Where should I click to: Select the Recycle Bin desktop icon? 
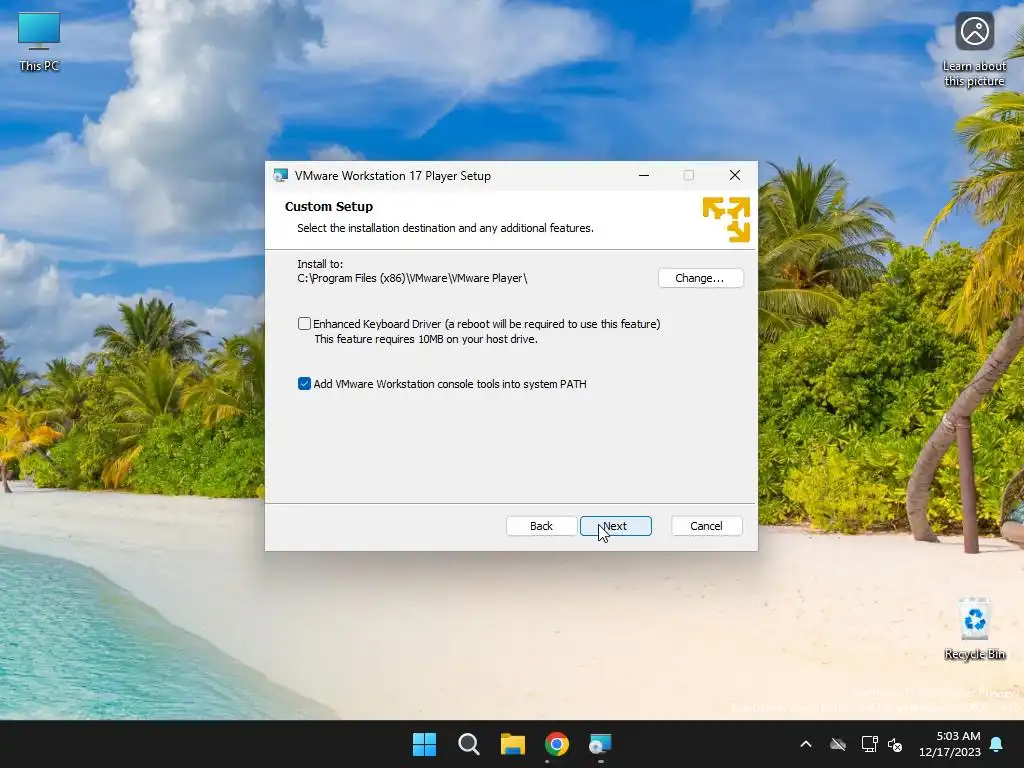[974, 629]
